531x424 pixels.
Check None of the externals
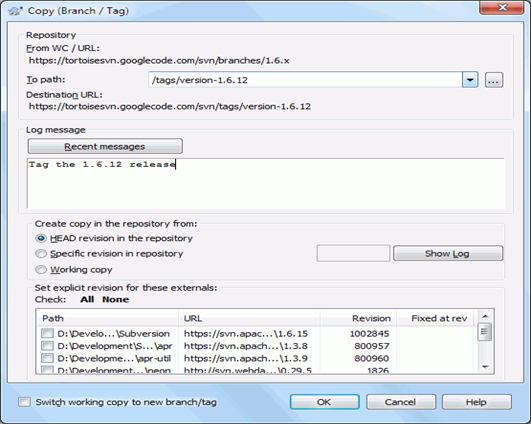tap(115, 299)
